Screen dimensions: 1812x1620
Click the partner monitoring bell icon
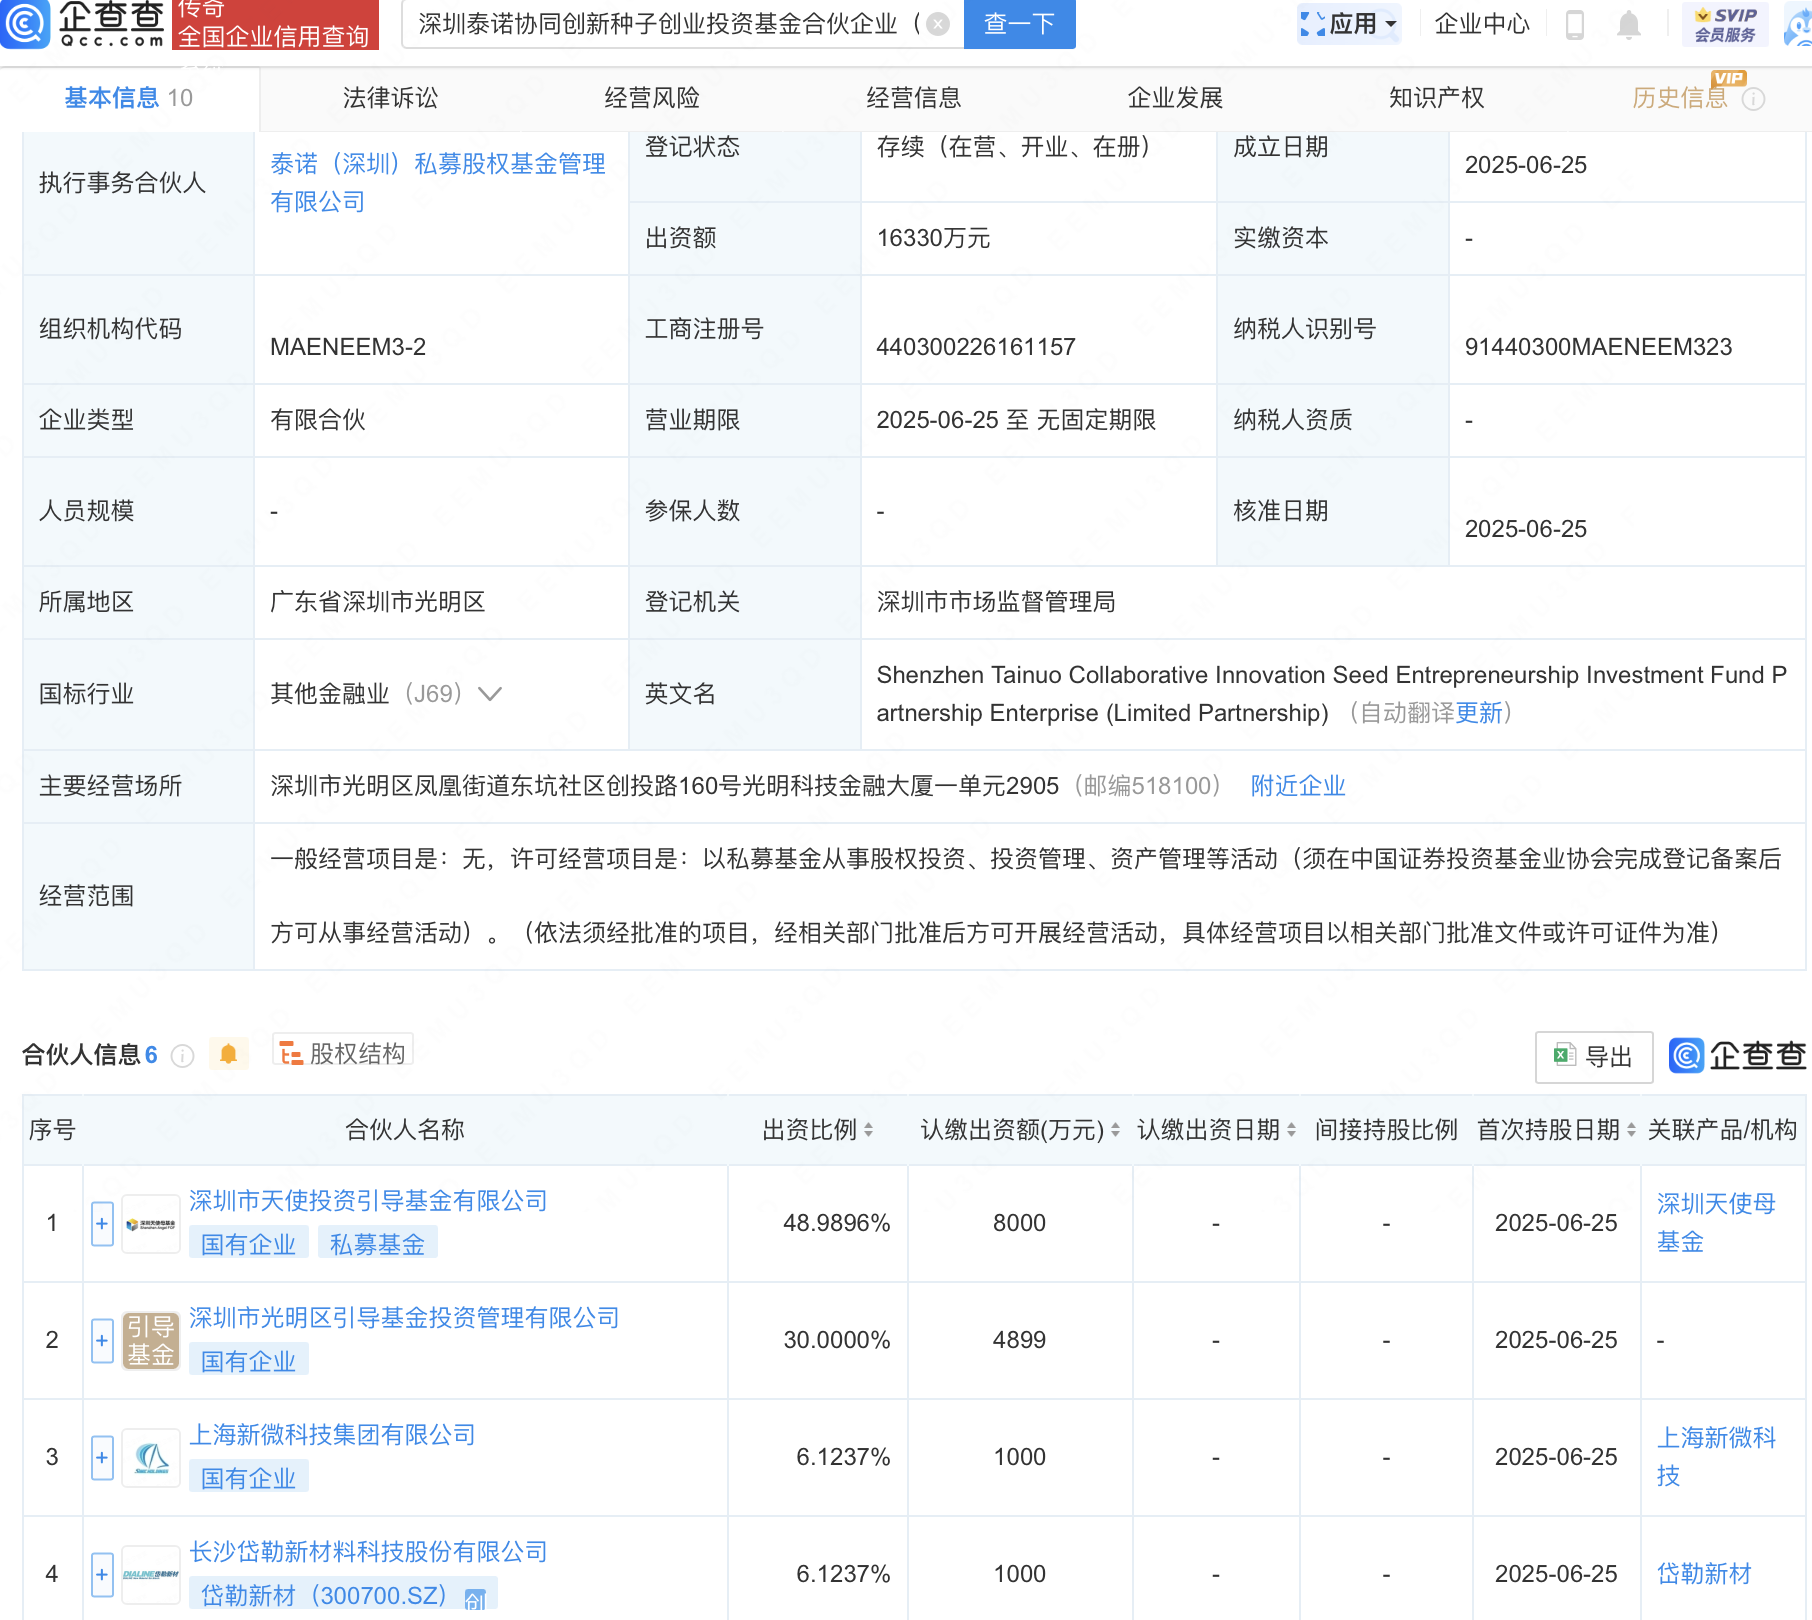pos(229,1054)
